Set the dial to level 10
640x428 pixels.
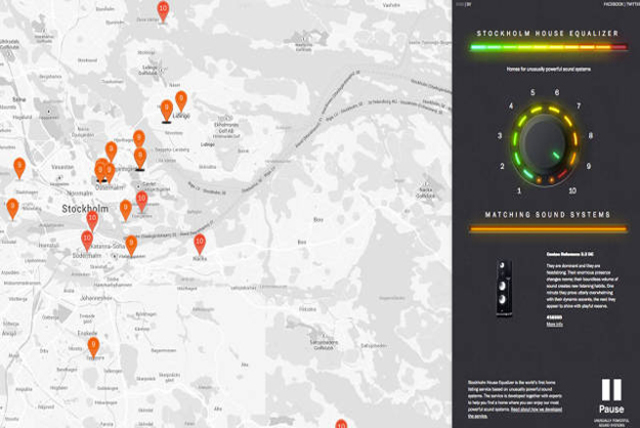pos(572,191)
